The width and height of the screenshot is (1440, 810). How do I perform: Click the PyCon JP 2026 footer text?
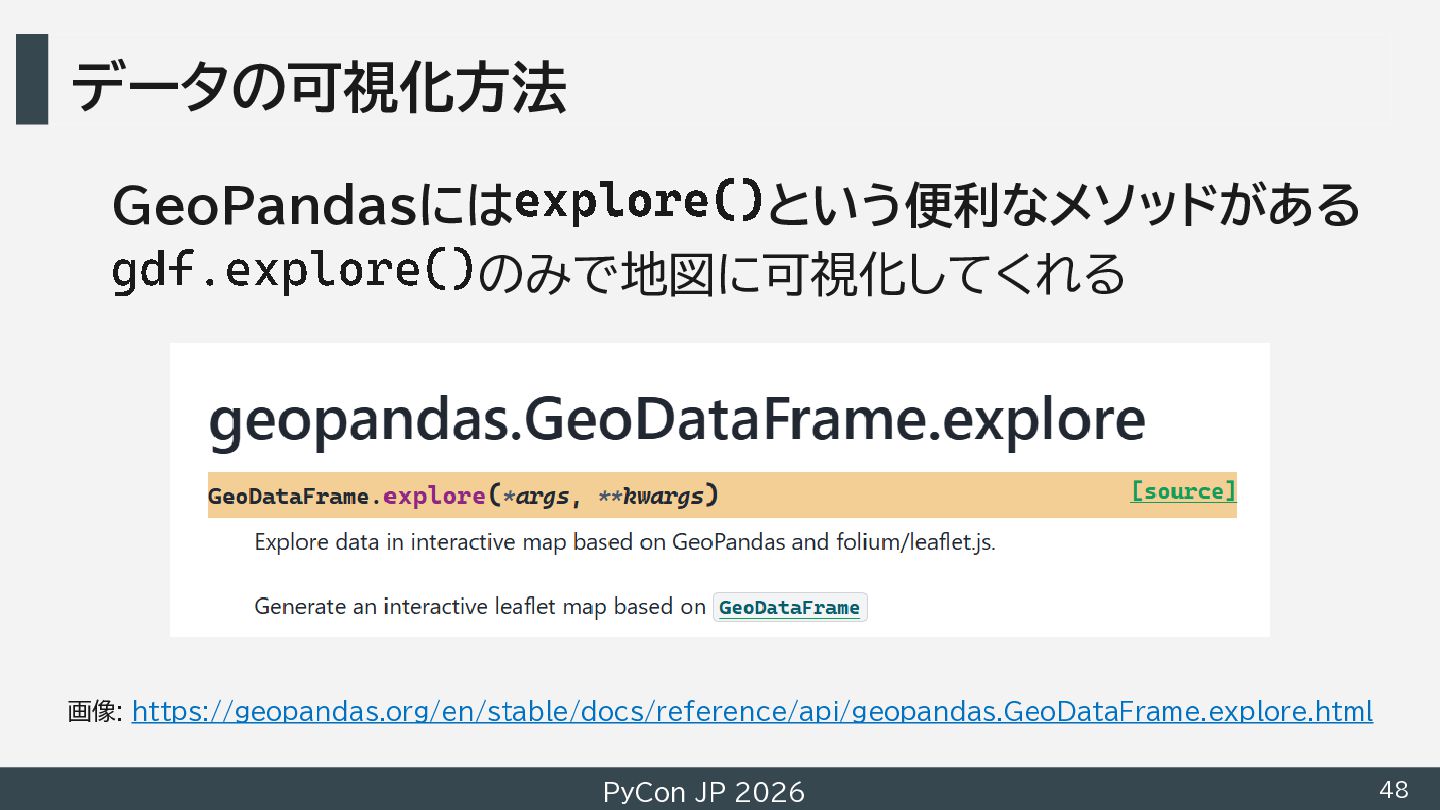point(703,792)
